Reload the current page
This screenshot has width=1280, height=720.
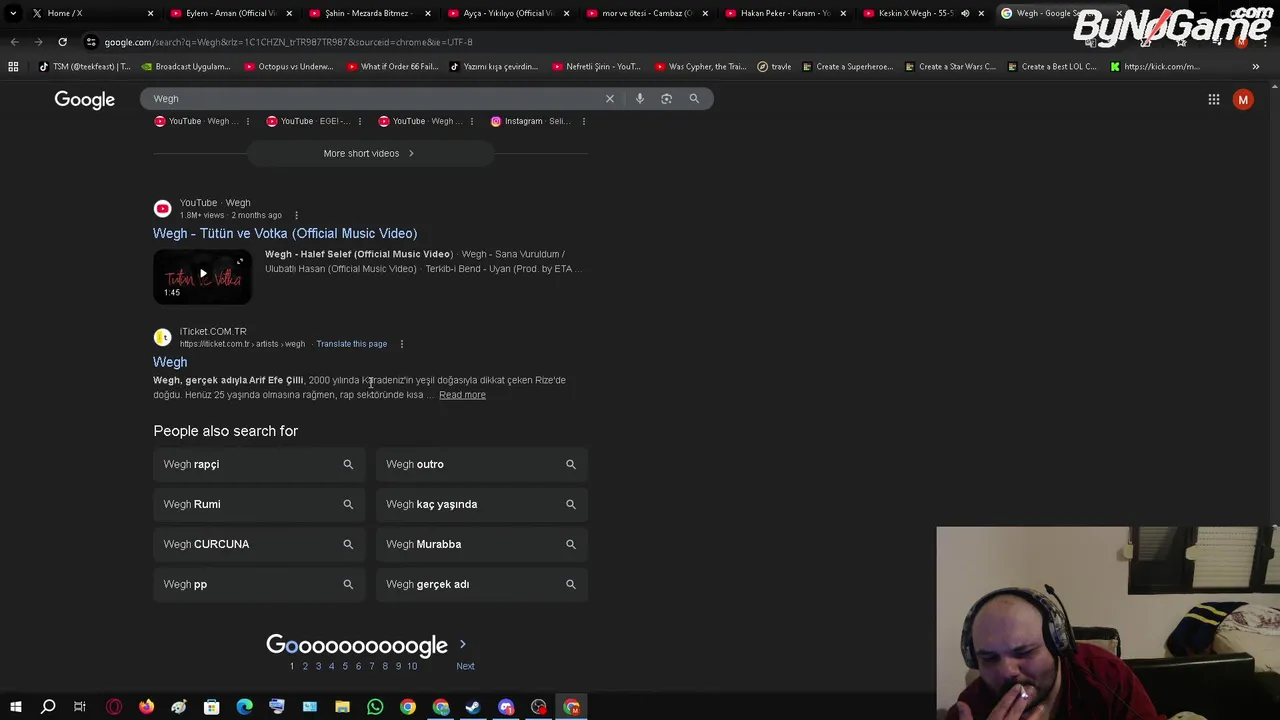coord(62,42)
